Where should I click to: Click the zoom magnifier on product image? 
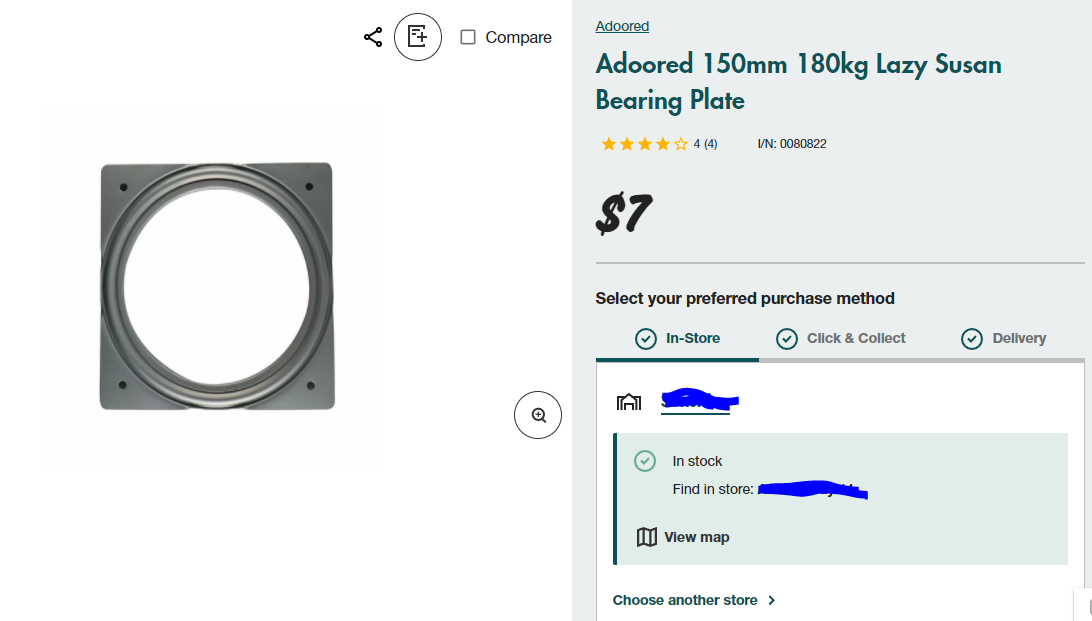(538, 415)
